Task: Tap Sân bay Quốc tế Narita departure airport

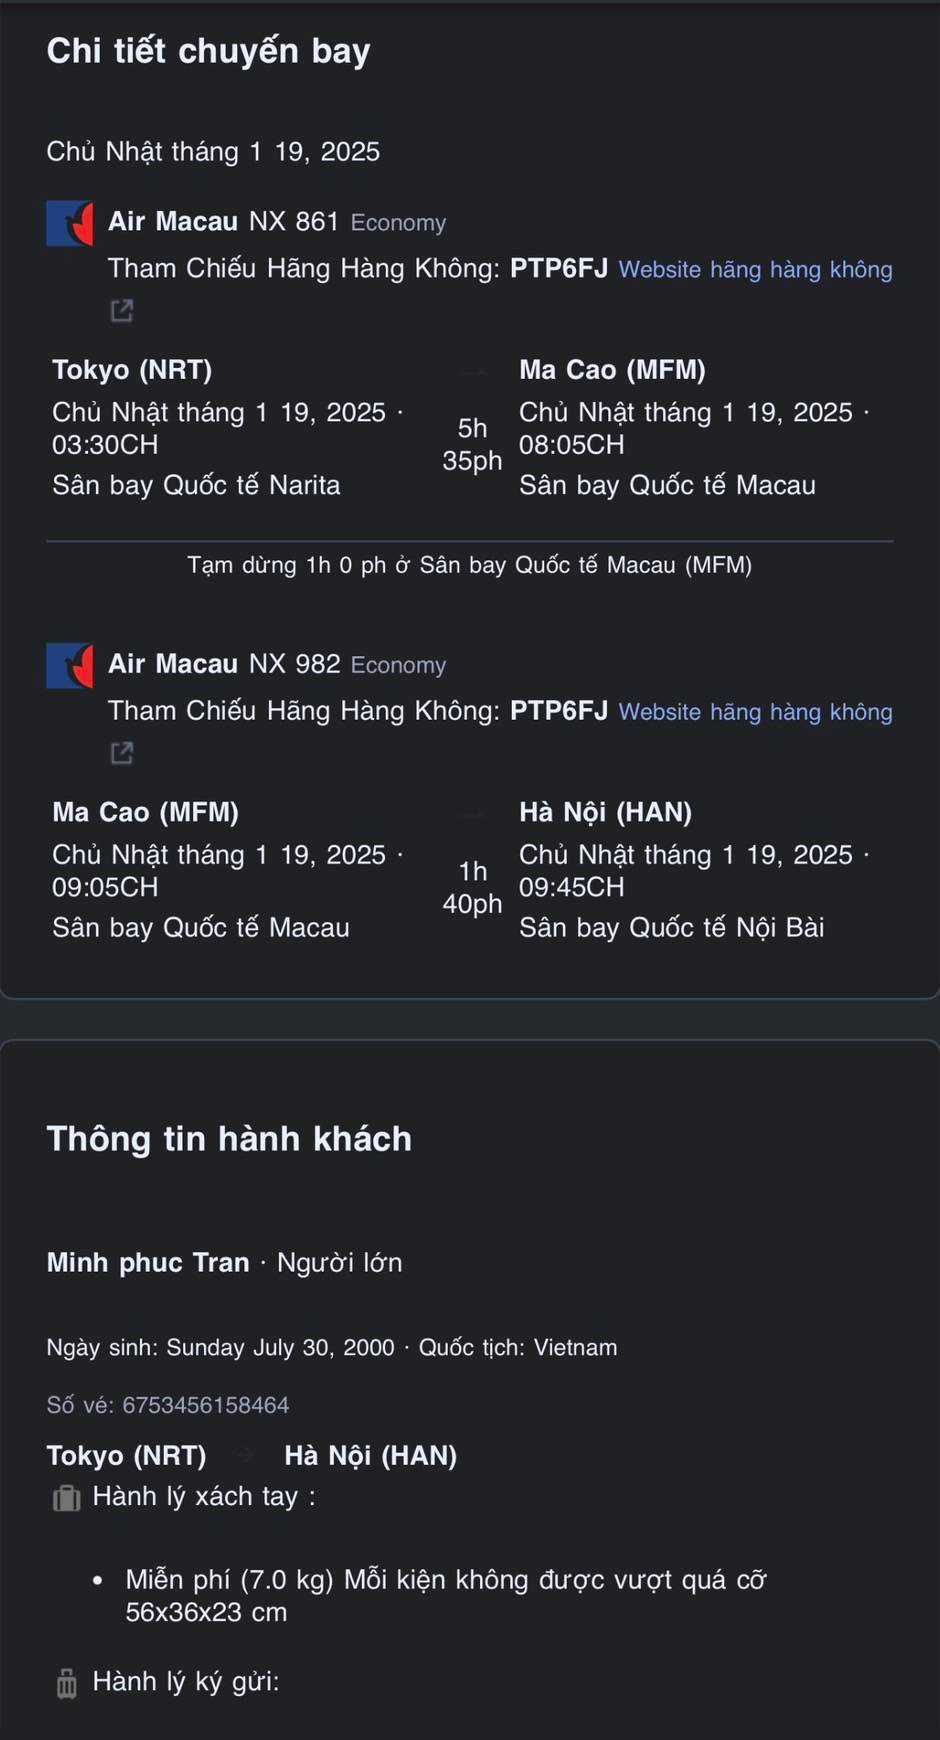Action: (196, 486)
